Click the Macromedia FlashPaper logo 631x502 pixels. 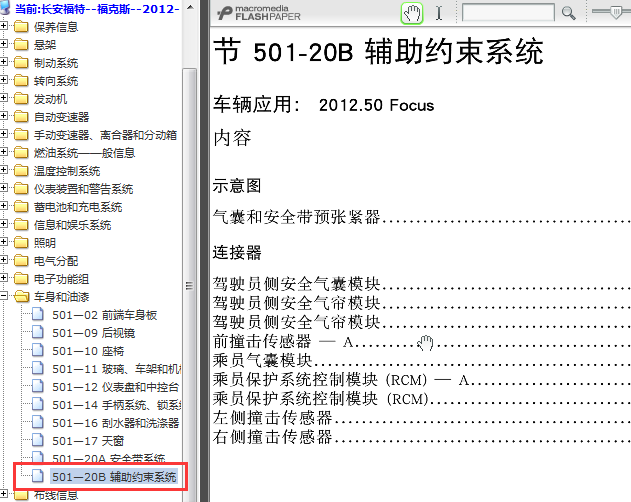pos(259,13)
